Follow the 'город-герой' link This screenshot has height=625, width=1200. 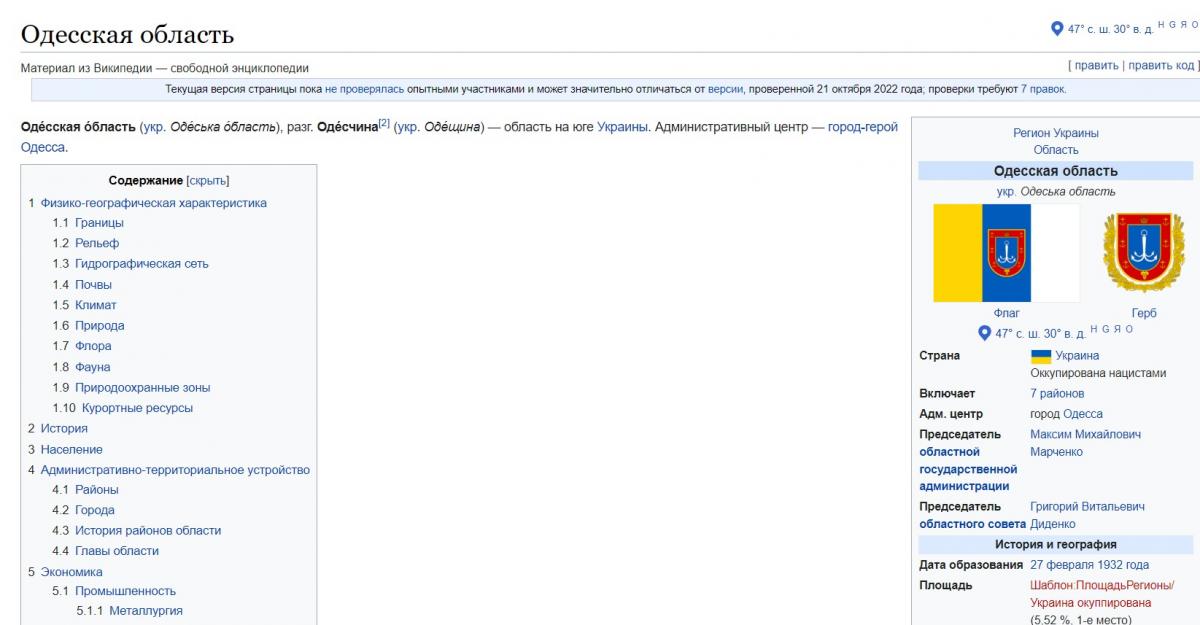click(862, 127)
